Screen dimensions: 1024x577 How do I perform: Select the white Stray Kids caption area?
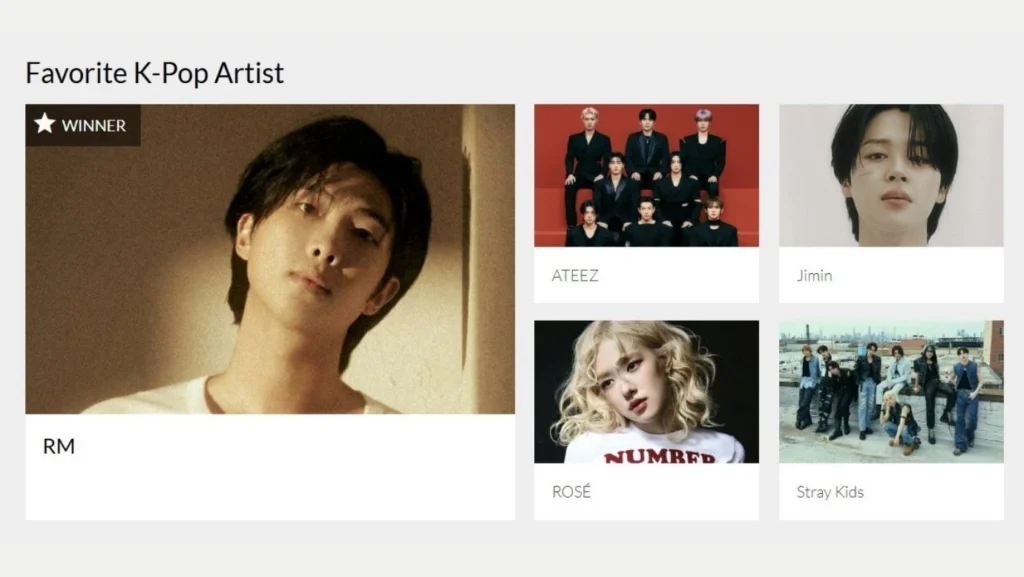(891, 491)
